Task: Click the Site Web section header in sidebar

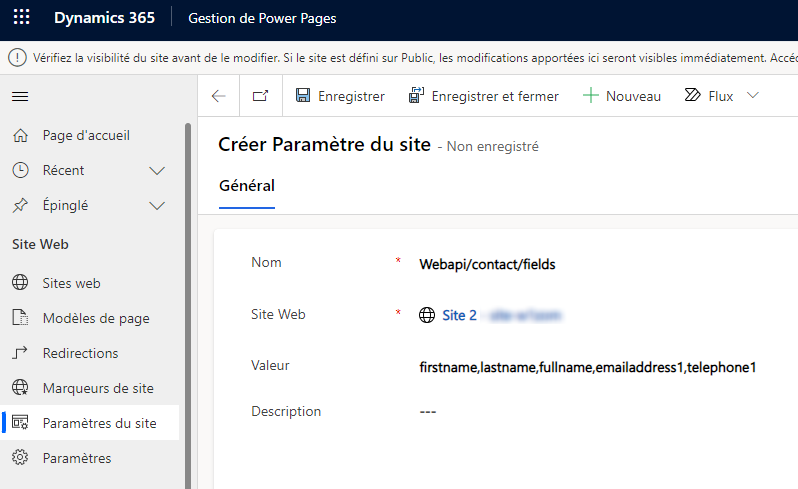Action: click(40, 244)
